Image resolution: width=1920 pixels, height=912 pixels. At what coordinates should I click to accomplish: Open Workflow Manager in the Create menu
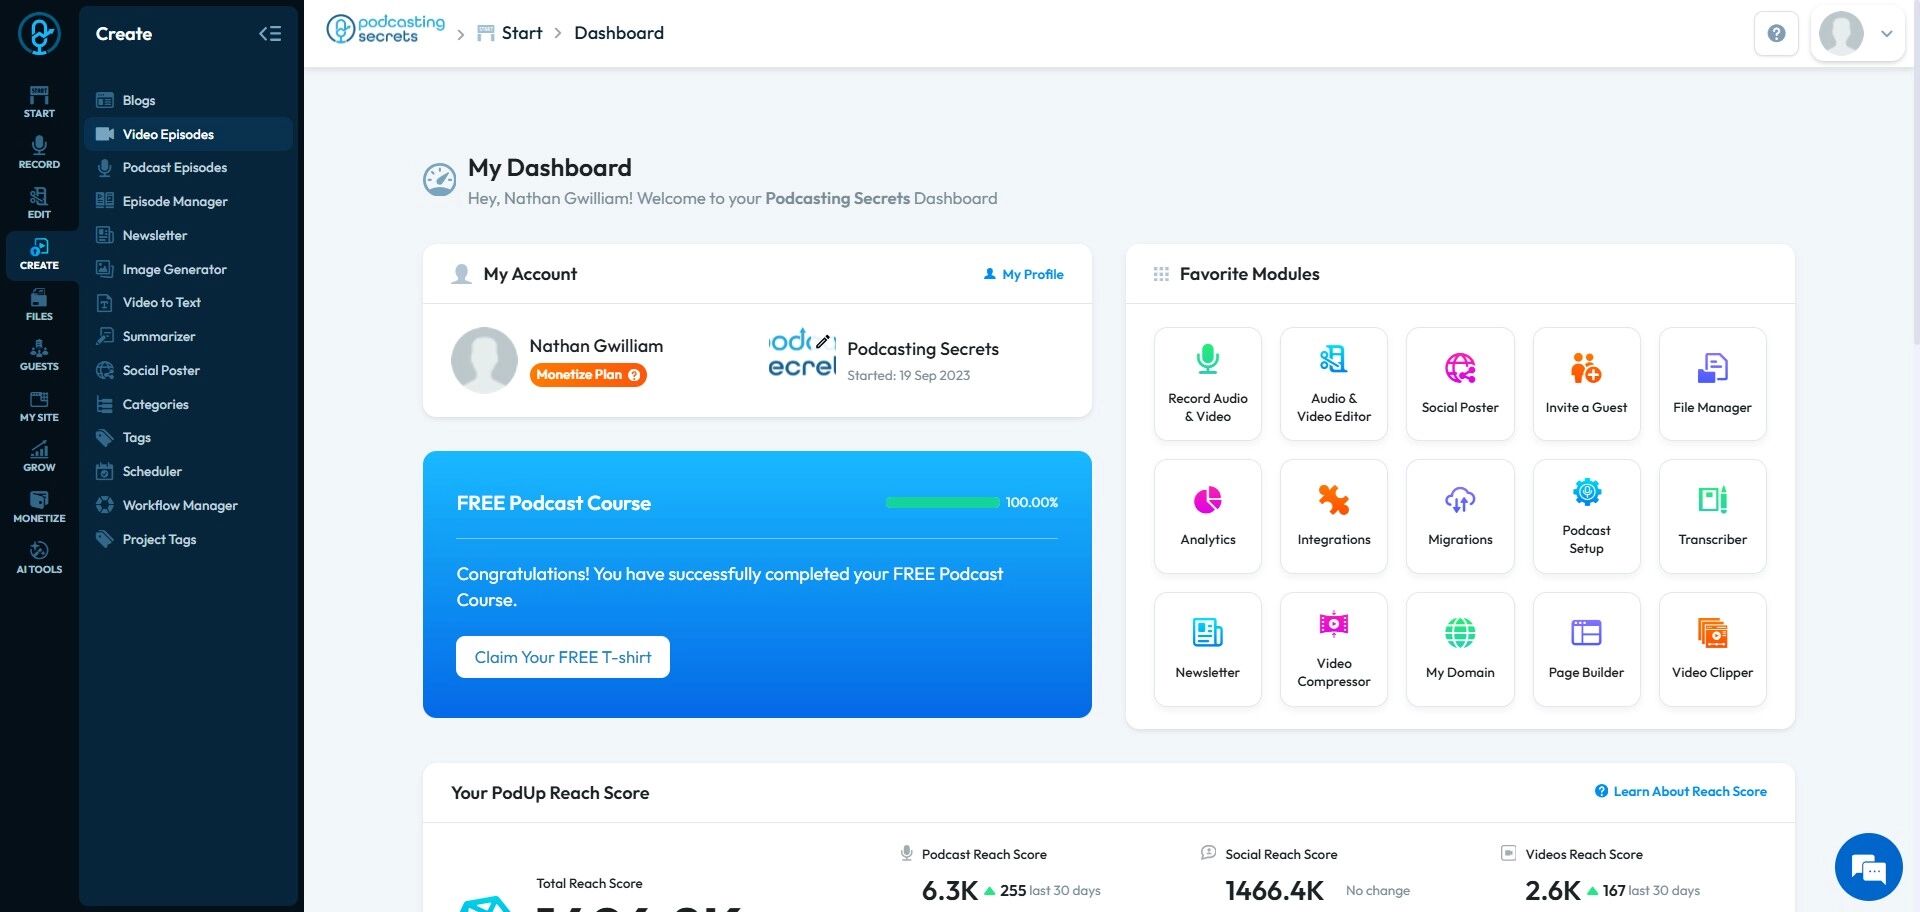pyautogui.click(x=188, y=505)
